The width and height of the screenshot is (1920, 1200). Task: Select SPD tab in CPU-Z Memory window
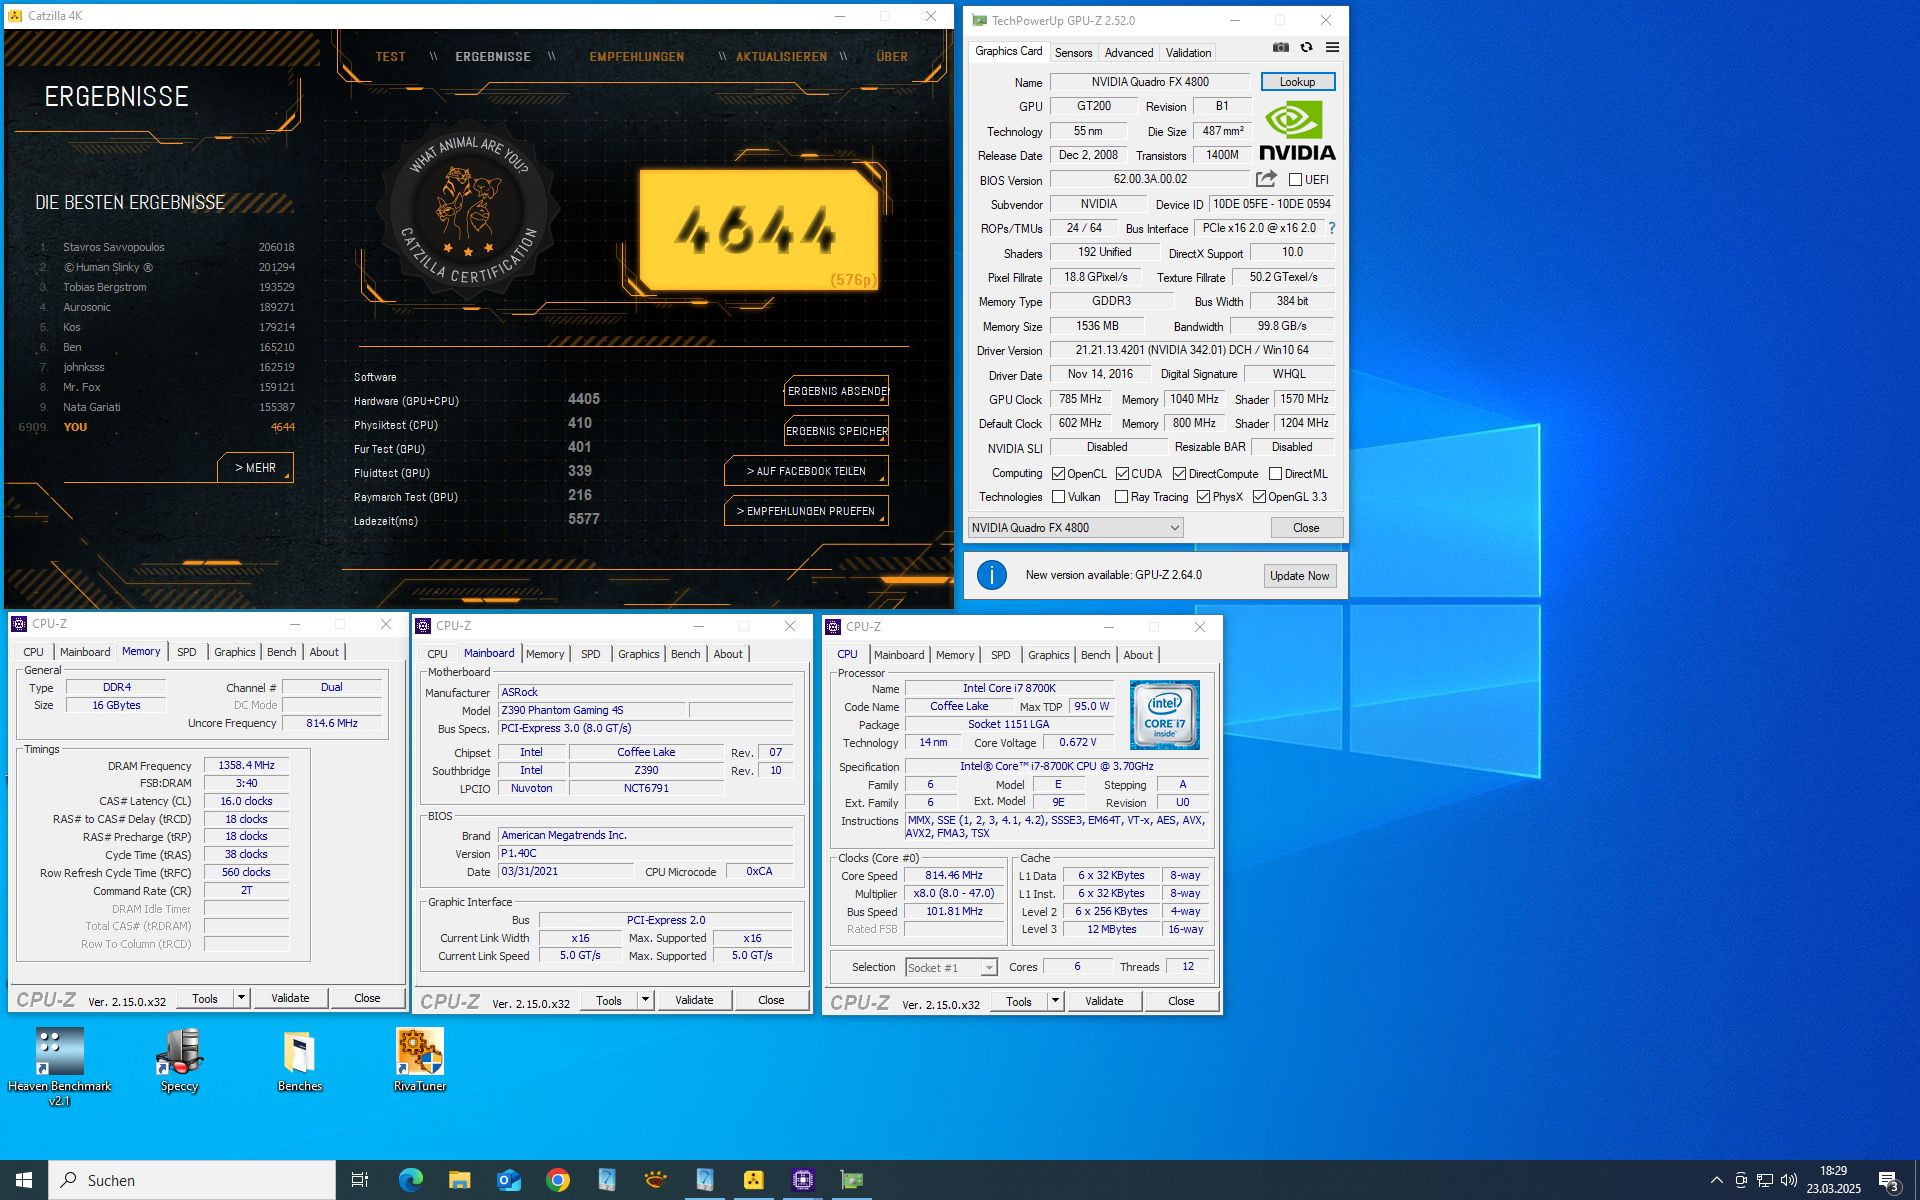tap(187, 652)
